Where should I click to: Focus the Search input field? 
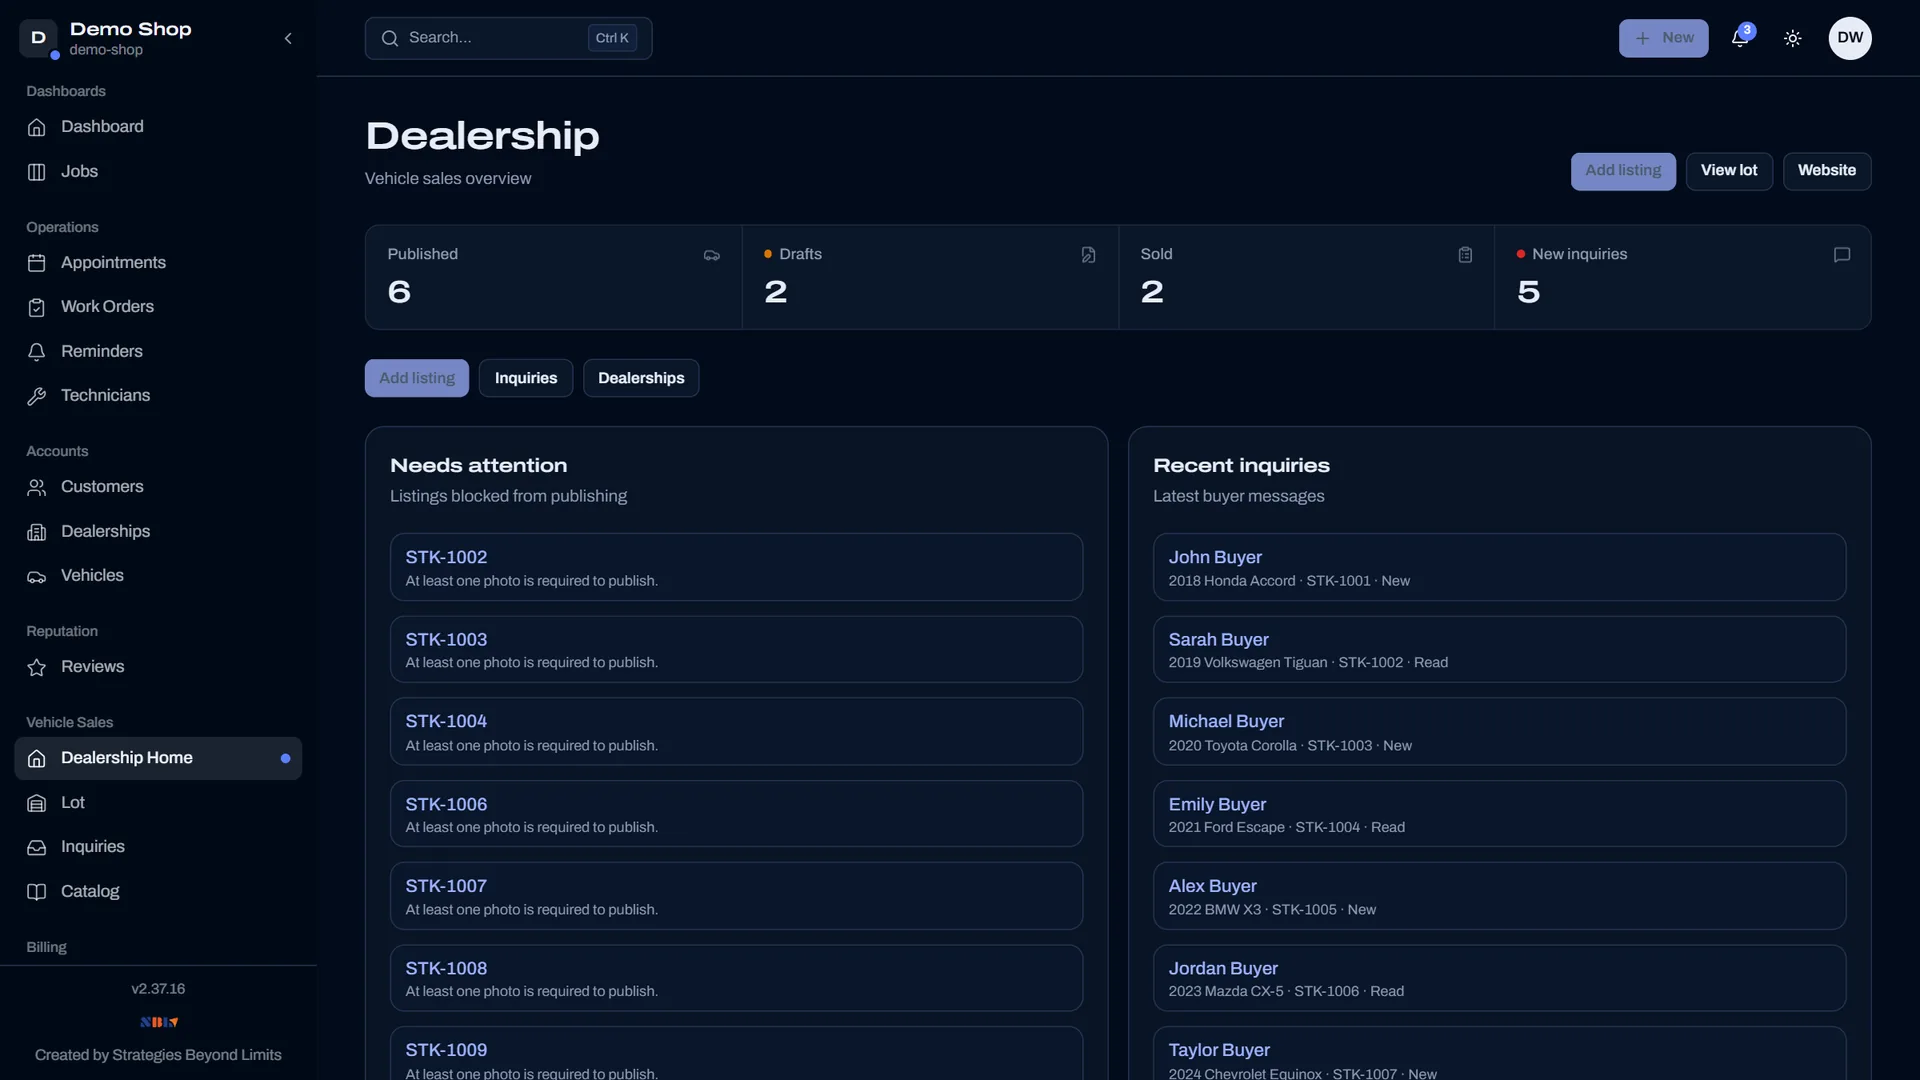508,38
